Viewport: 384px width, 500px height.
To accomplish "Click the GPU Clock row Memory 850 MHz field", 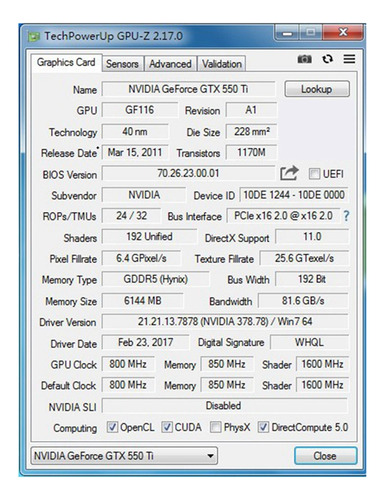I will (227, 364).
